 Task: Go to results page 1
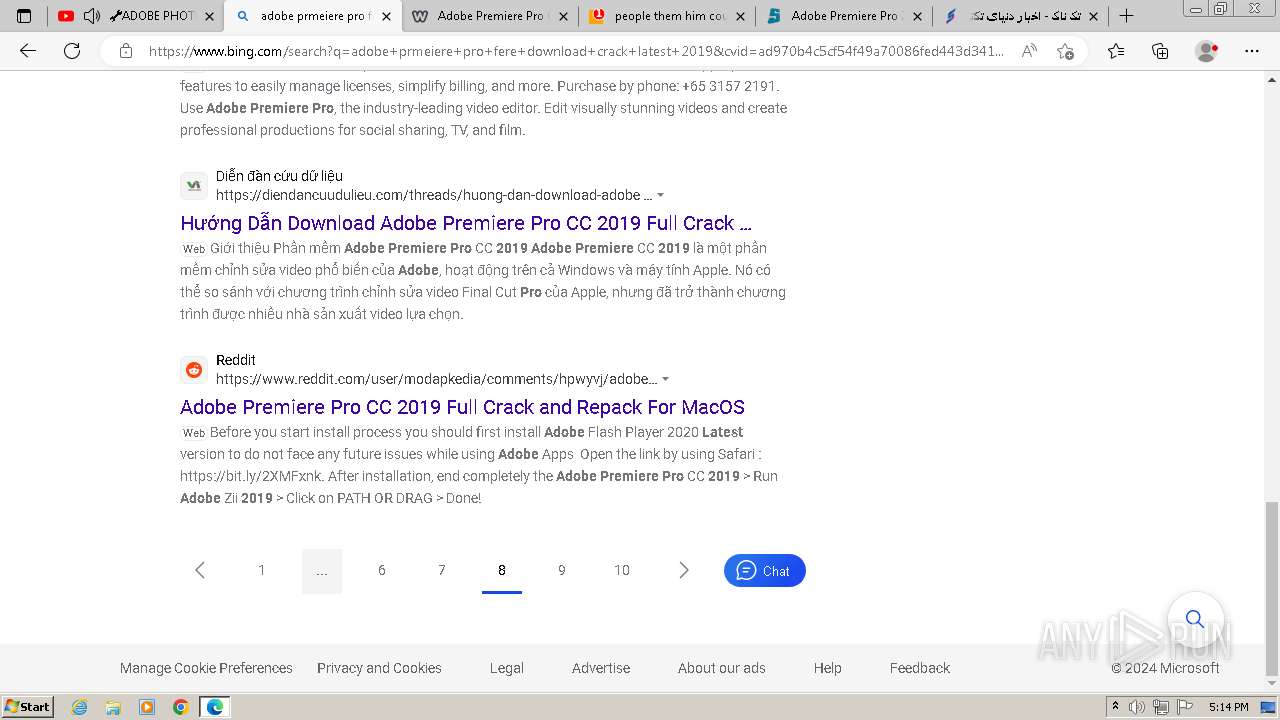tap(262, 570)
